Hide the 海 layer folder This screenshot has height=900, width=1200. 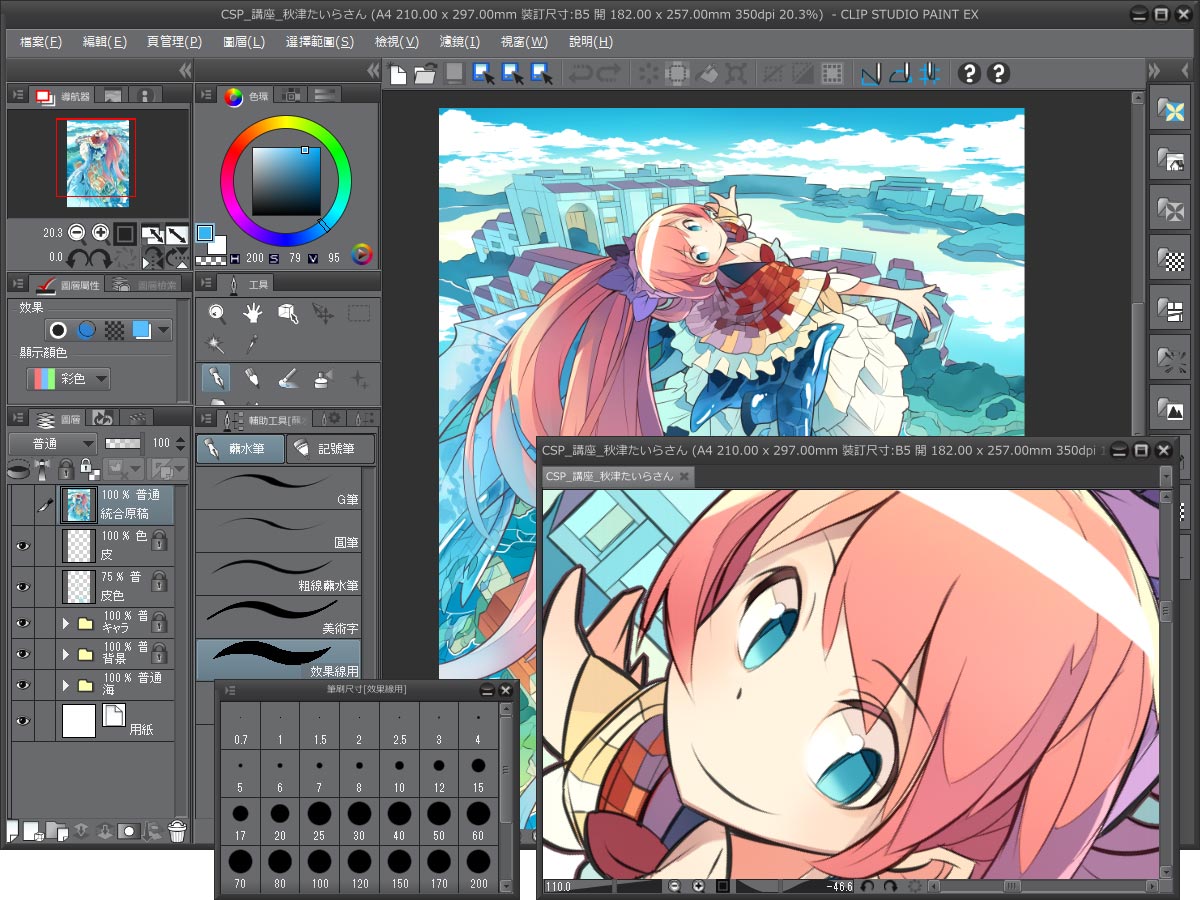coord(23,683)
